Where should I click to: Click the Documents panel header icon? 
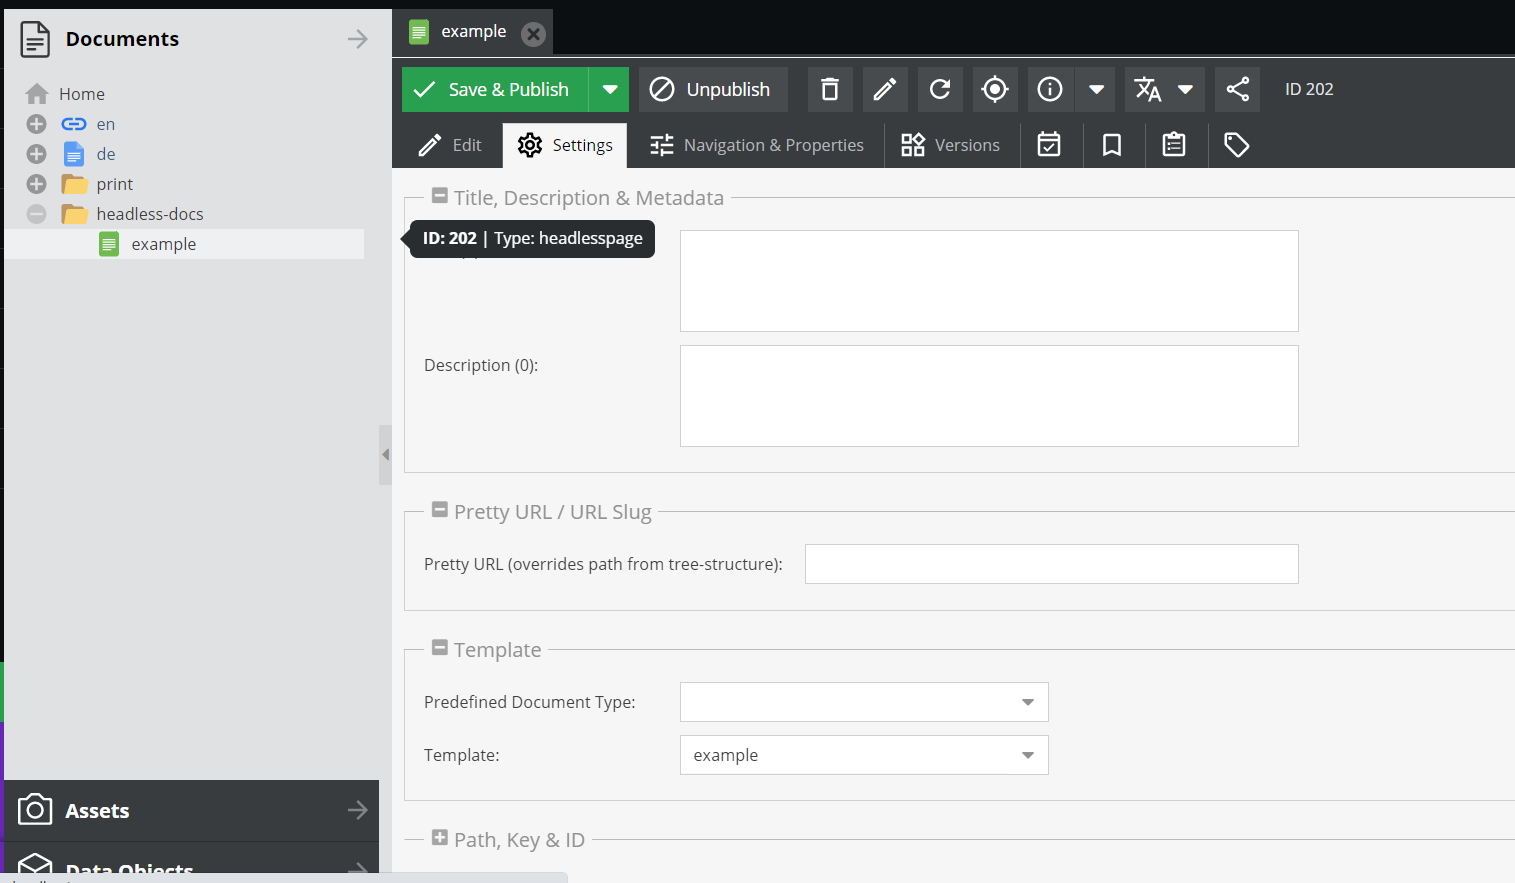(x=35, y=39)
